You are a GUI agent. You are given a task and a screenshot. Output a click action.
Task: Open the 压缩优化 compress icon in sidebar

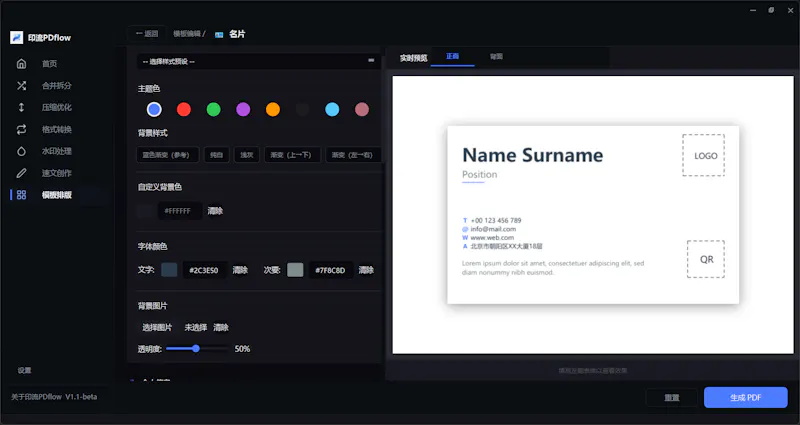pyautogui.click(x=21, y=107)
